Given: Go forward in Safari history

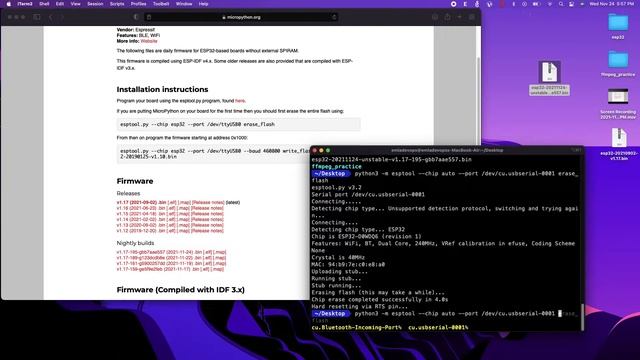Looking at the screenshot, I should coord(62,17).
